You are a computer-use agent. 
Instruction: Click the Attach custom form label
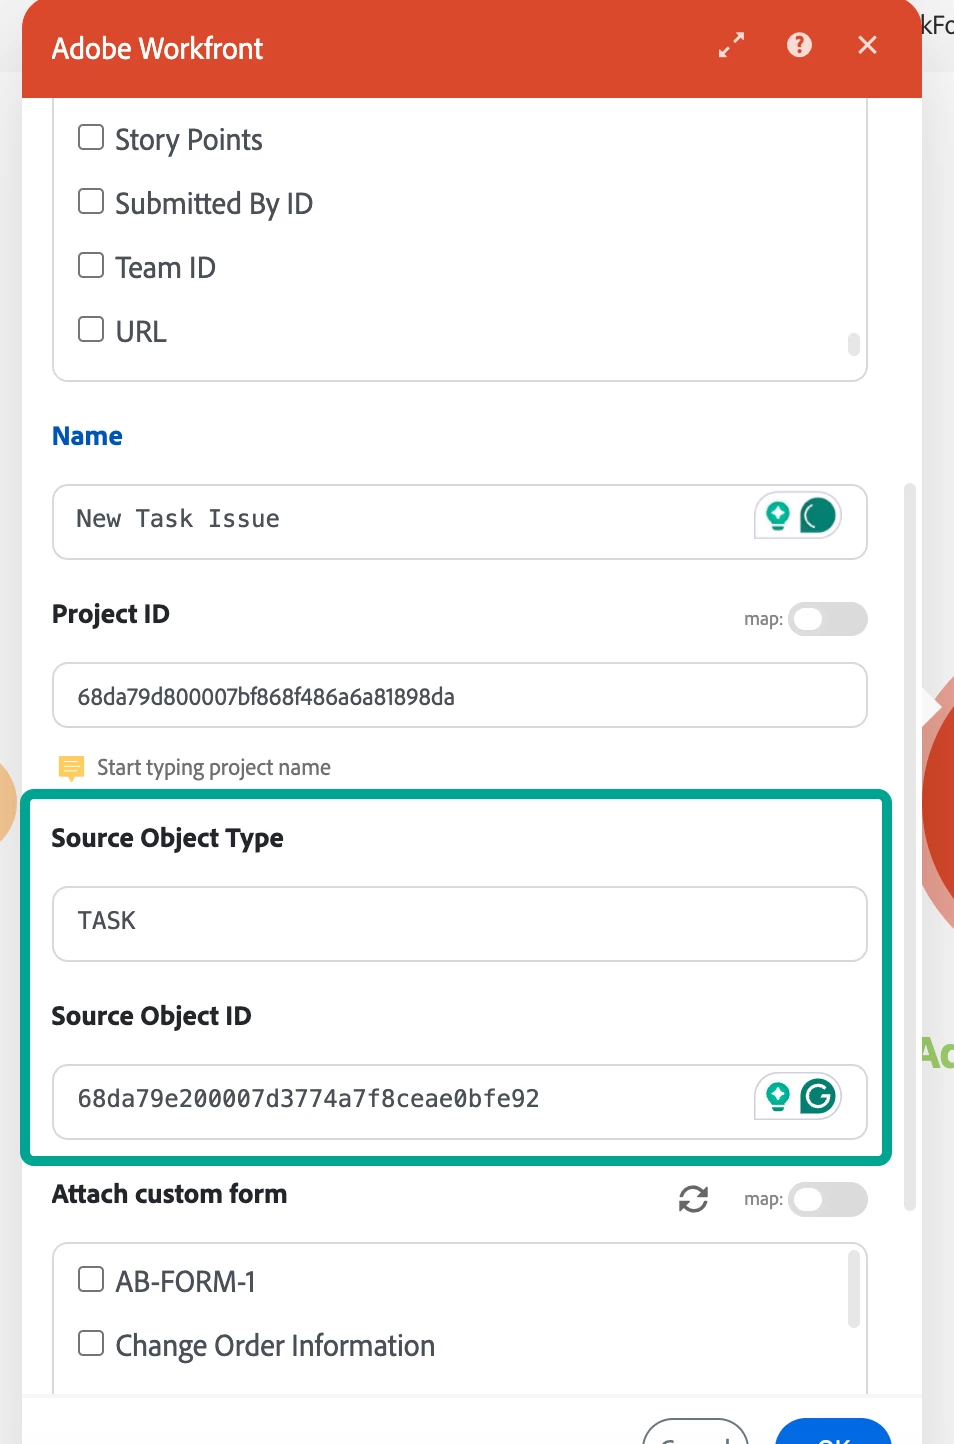tap(169, 1194)
